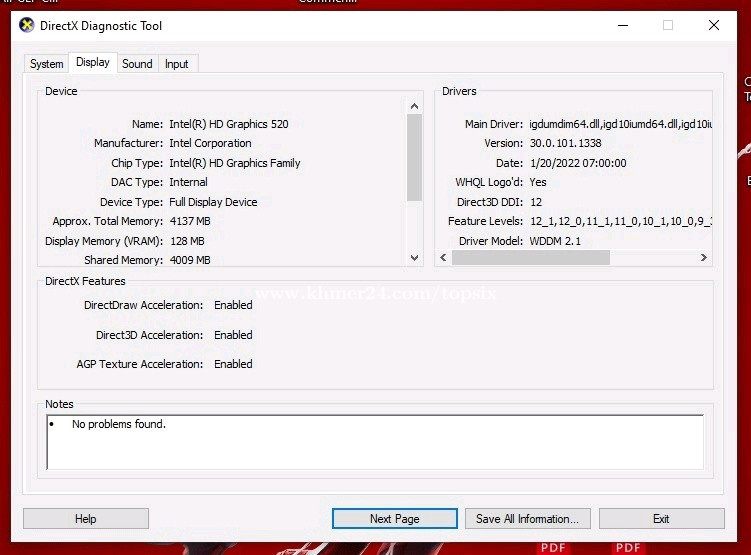Click Device list scroll up arrow

pyautogui.click(x=414, y=106)
